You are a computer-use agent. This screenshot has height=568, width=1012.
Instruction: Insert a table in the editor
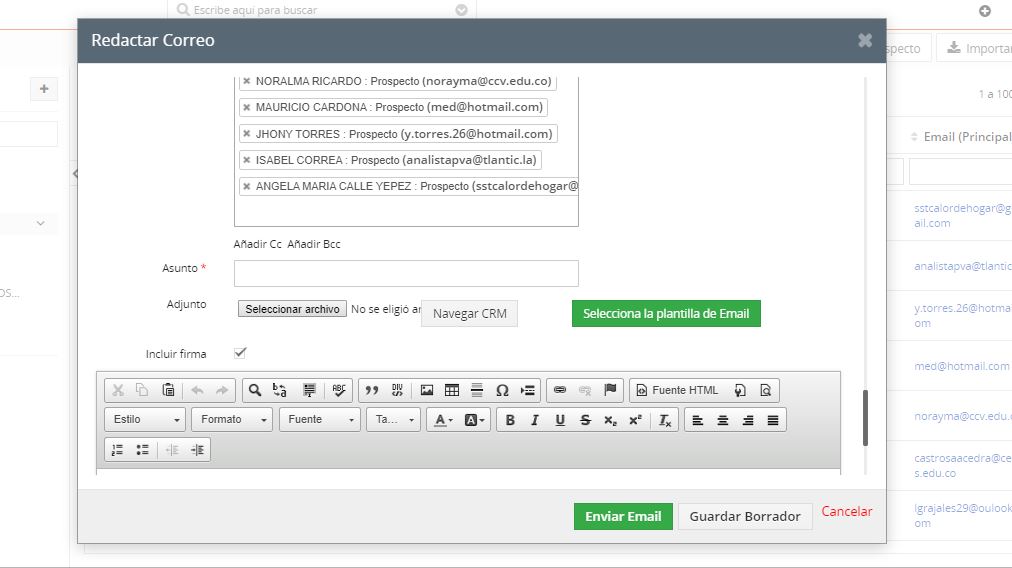452,390
